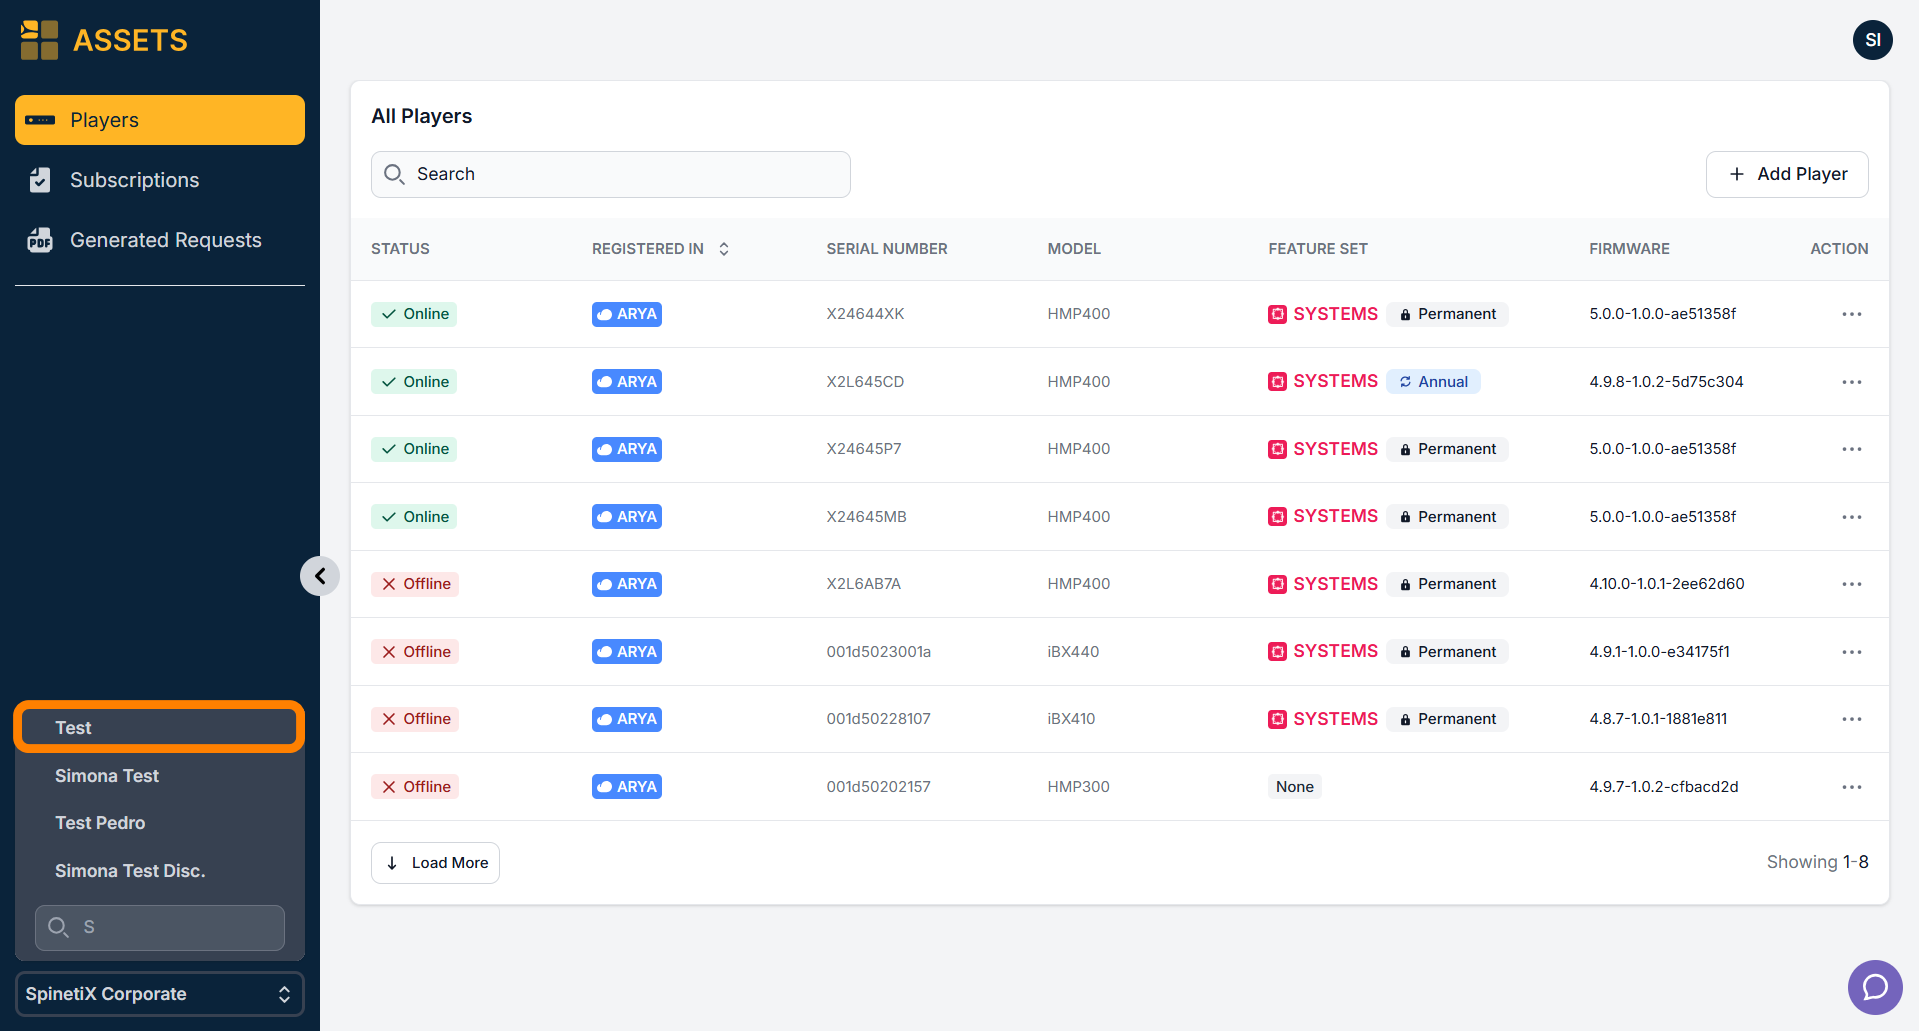Click the Generated Requests PDF icon

click(x=40, y=240)
